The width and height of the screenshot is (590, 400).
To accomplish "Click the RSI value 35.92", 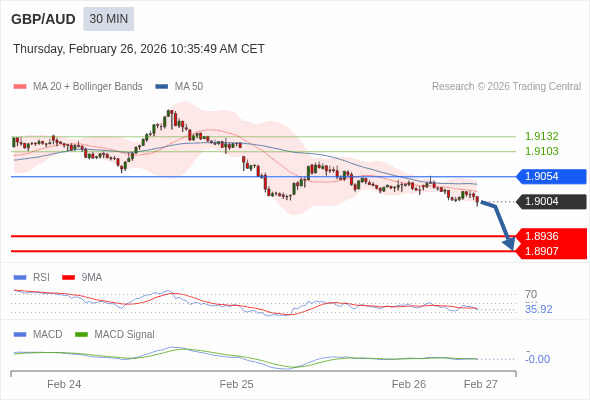I will tap(539, 309).
